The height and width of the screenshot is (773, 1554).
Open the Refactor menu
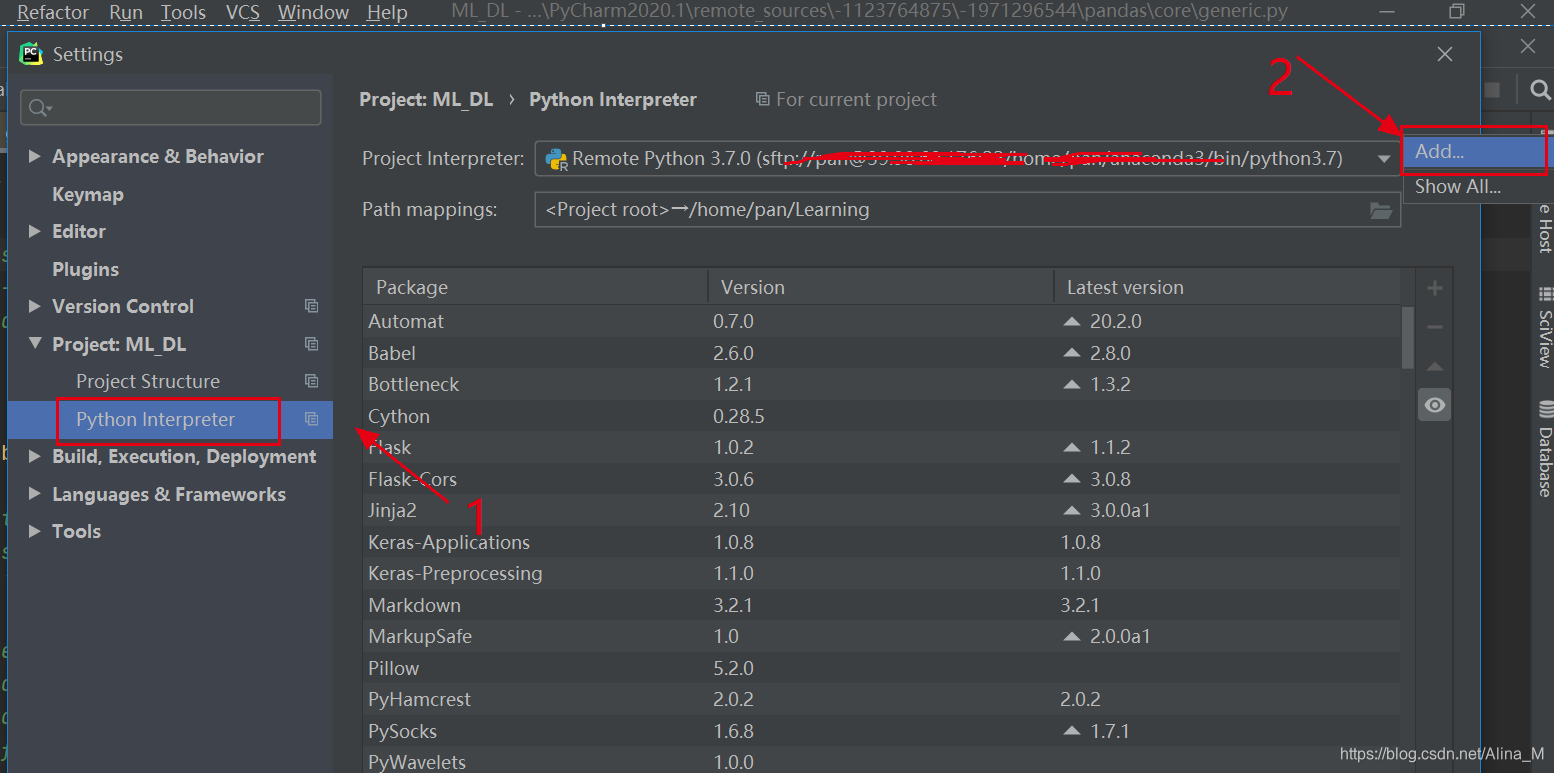(53, 13)
